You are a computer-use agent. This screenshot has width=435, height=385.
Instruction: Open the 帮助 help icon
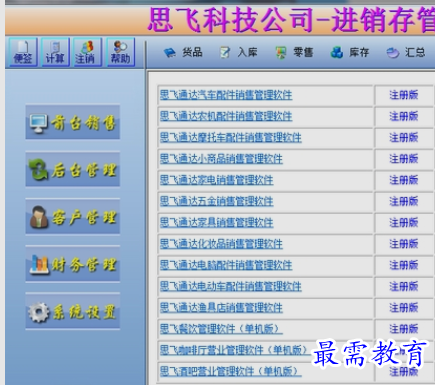tap(120, 52)
